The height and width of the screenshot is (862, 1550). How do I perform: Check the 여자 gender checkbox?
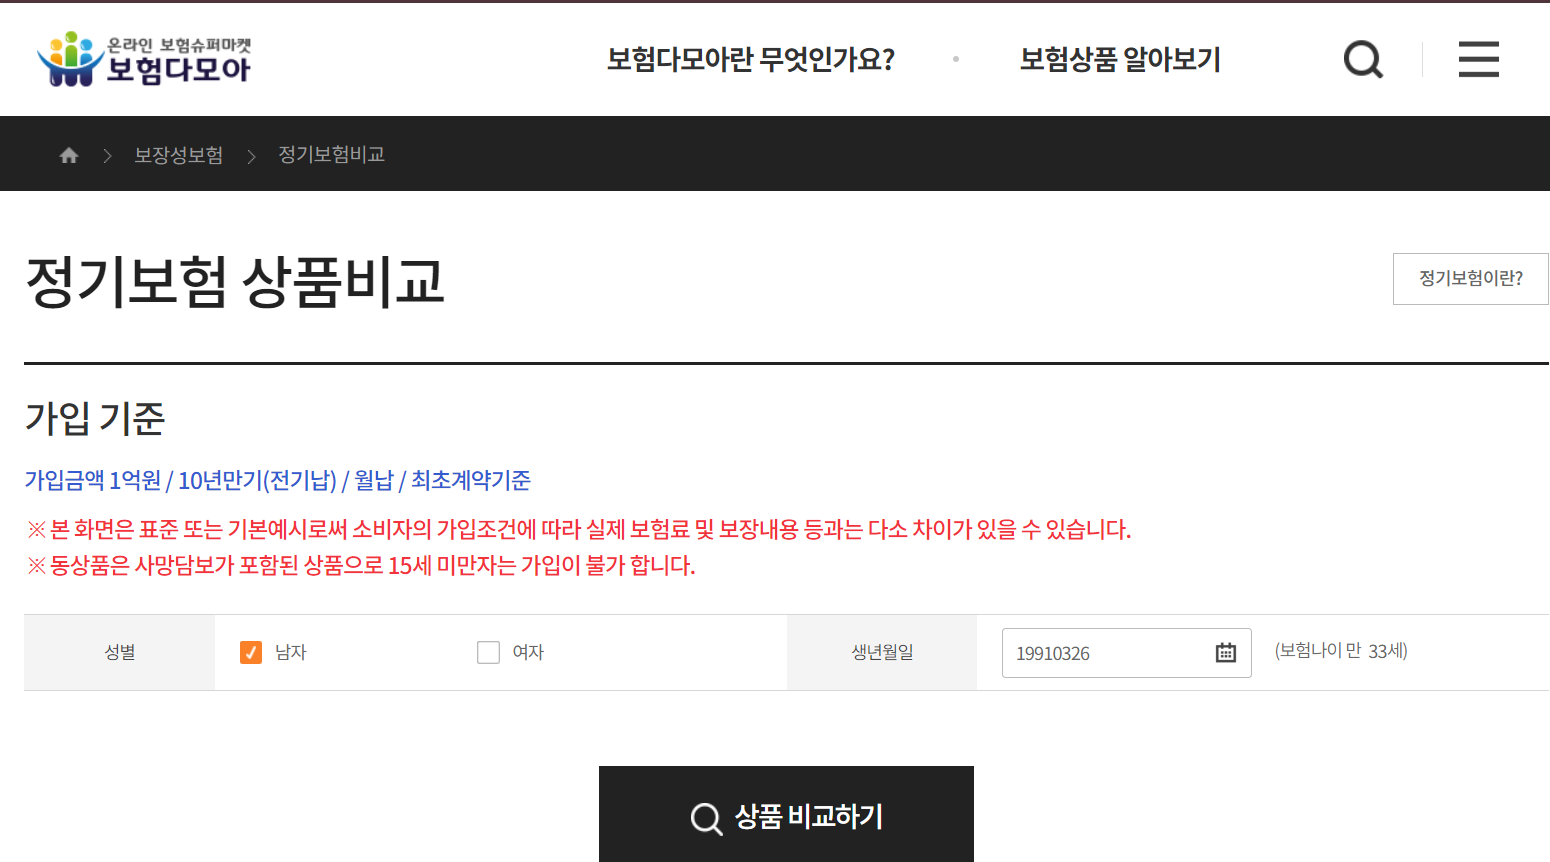(x=488, y=652)
